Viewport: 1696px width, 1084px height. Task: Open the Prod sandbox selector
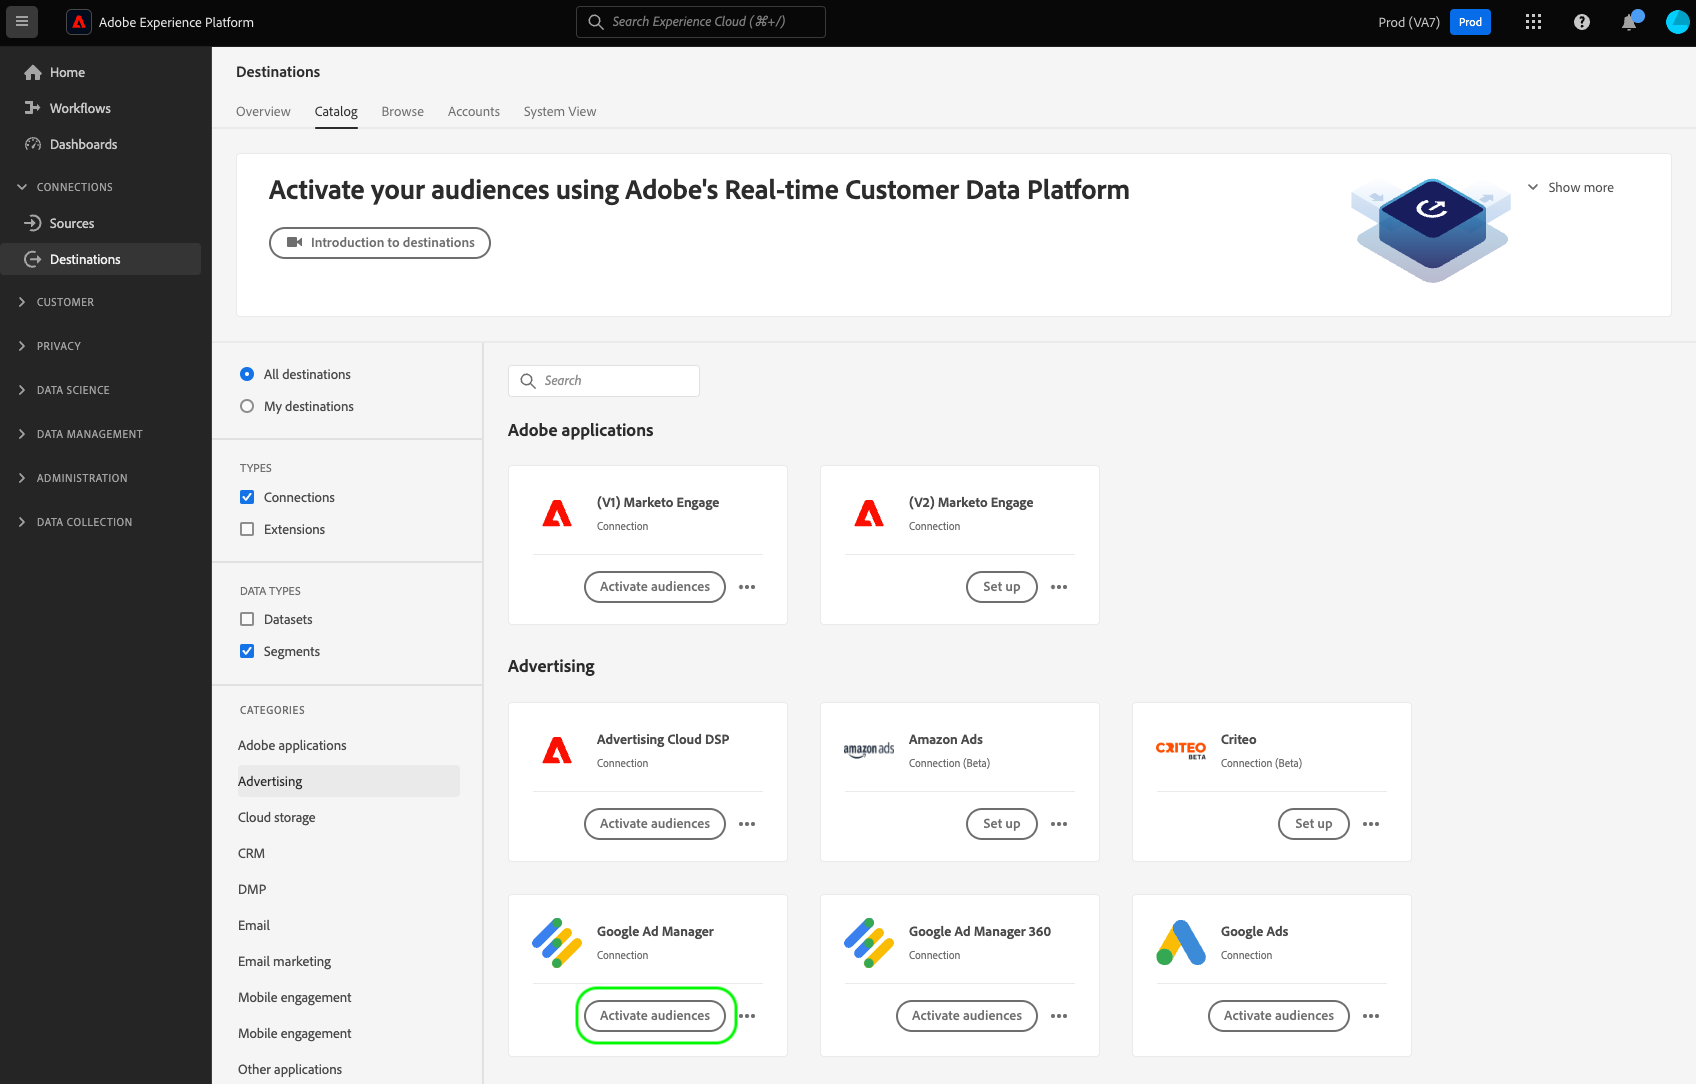1470,22
